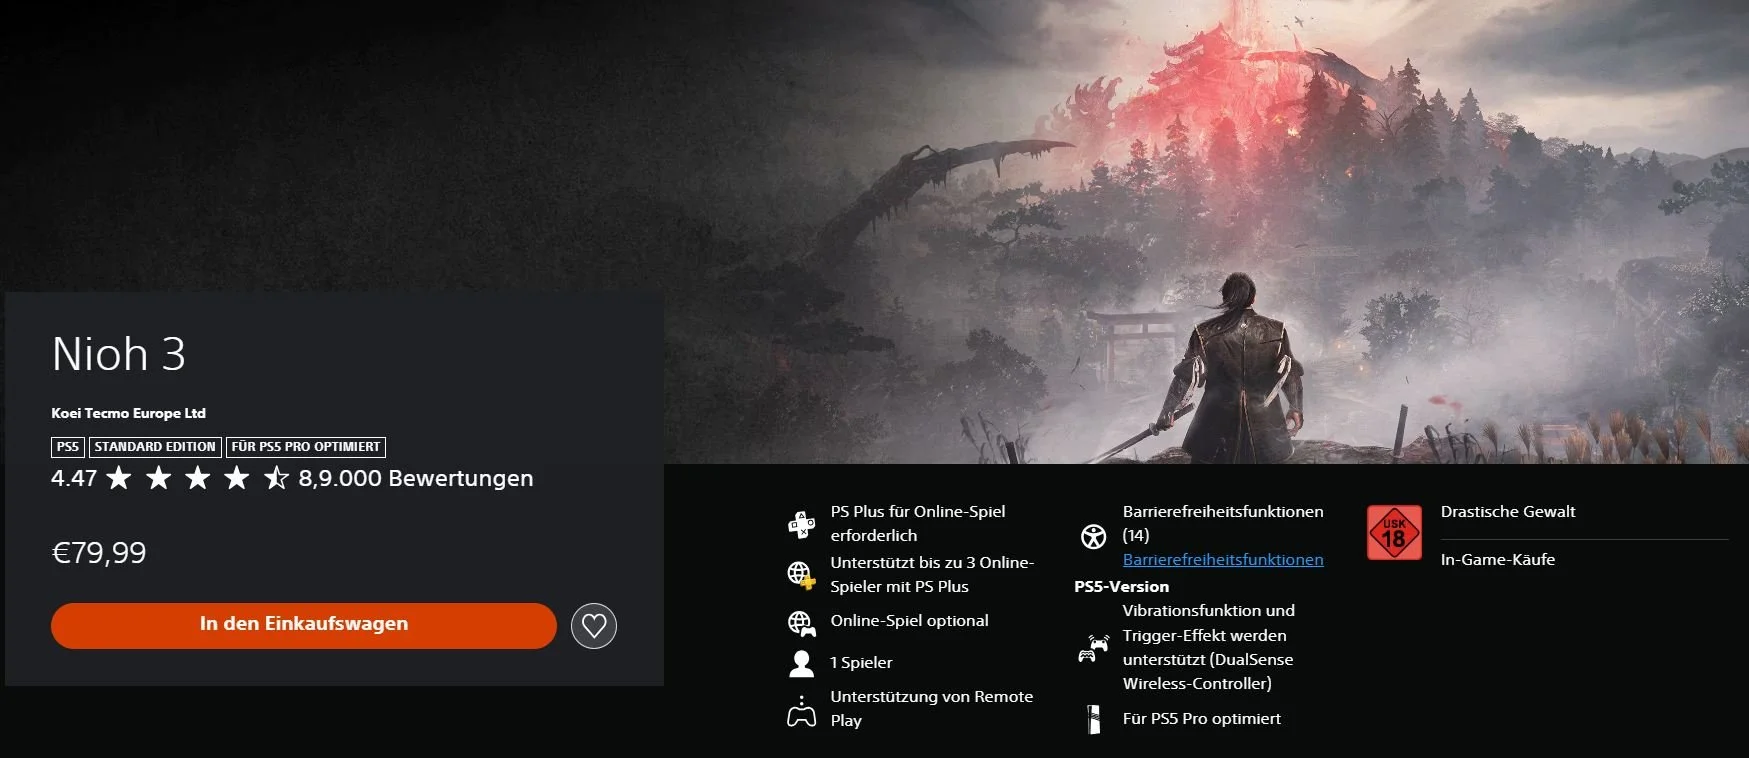Viewport: 1749px width, 758px height.
Task: Click the globe icon with PS Plus badge
Action: (801, 575)
